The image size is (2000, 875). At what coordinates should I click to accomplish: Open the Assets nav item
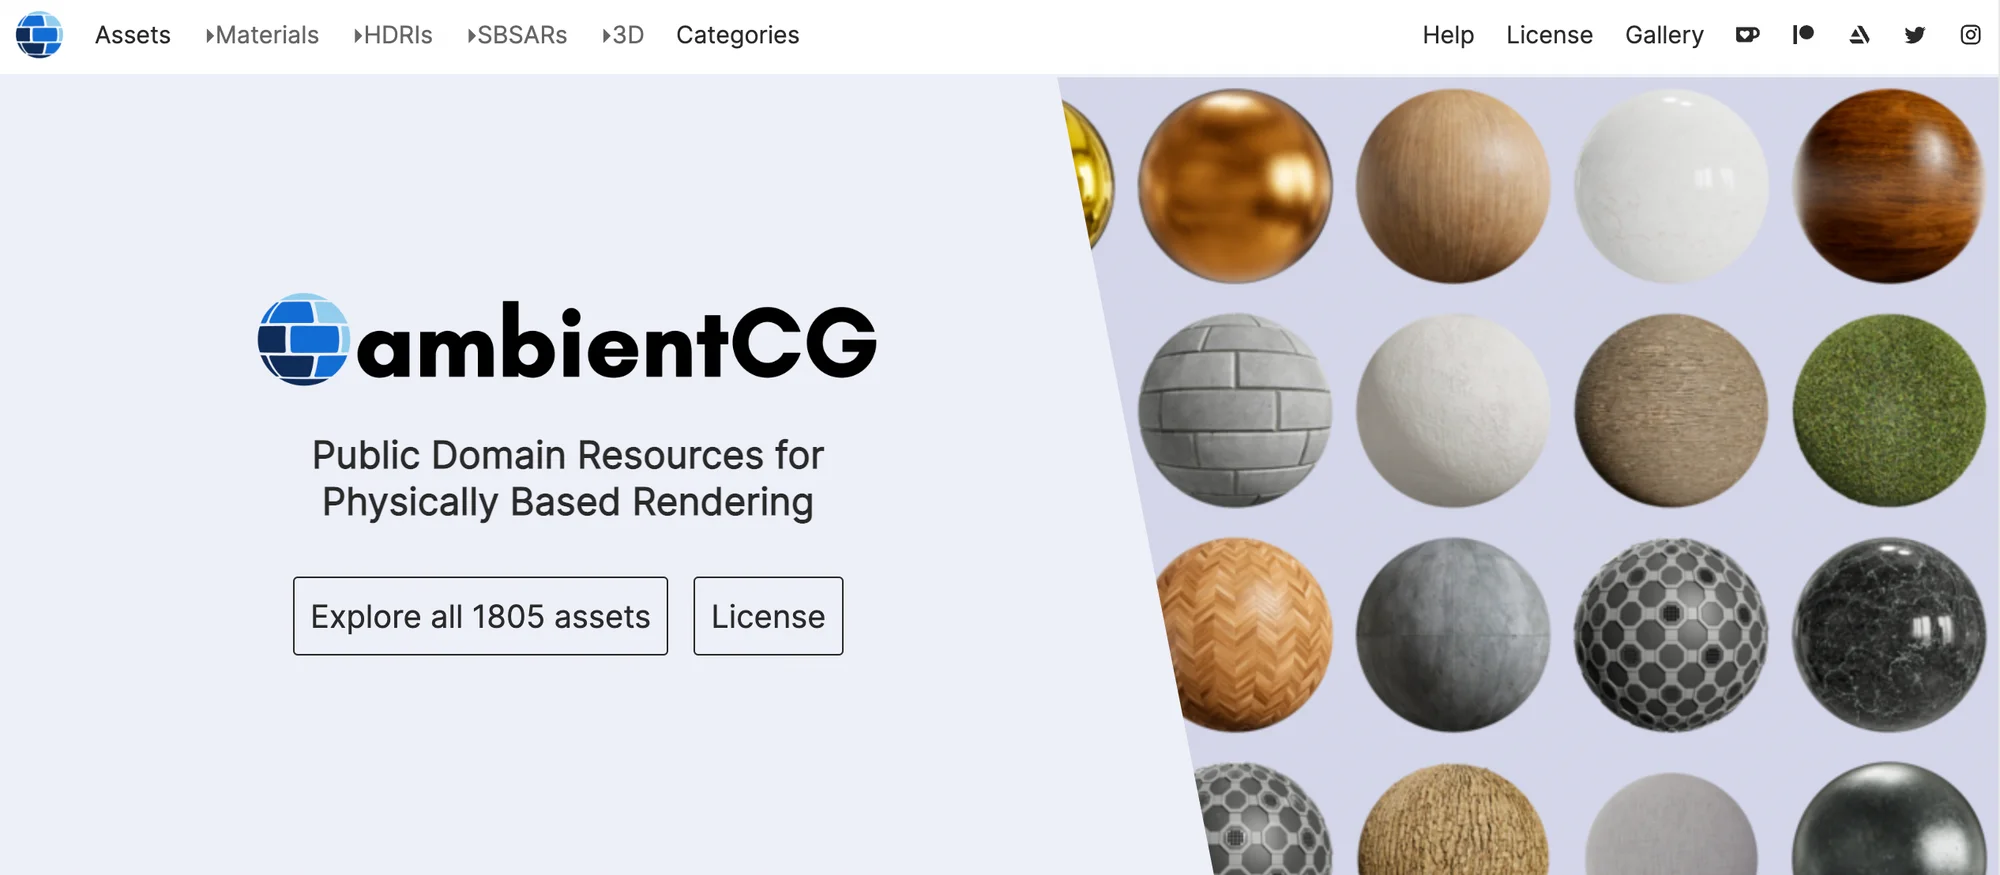tap(133, 35)
